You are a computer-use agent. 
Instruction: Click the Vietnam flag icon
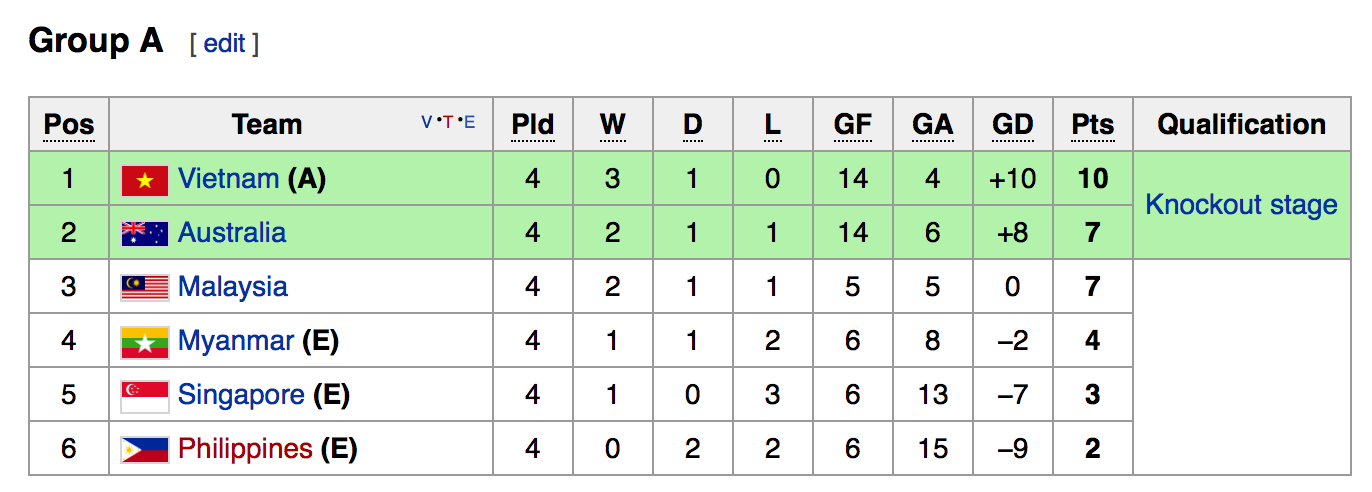coord(144,180)
